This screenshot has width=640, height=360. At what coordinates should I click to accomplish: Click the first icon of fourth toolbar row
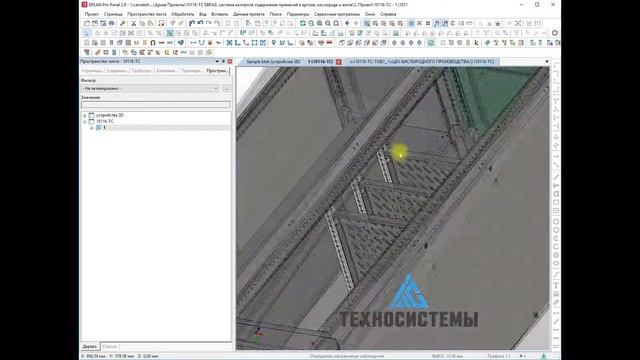coord(87,52)
